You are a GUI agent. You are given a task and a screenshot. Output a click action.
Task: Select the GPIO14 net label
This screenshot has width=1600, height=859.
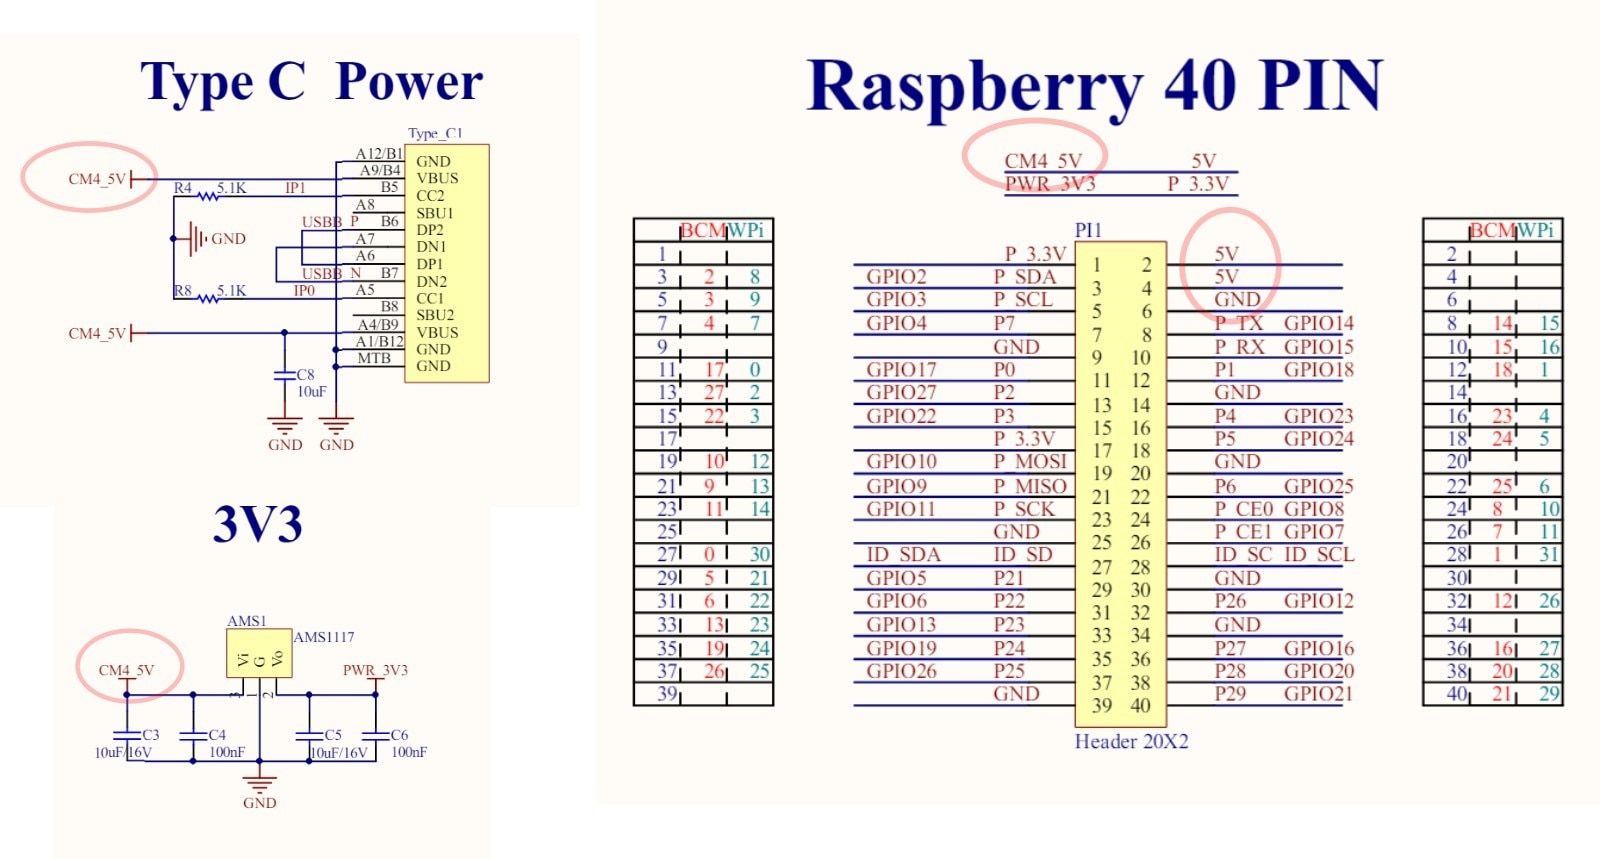pos(1319,323)
